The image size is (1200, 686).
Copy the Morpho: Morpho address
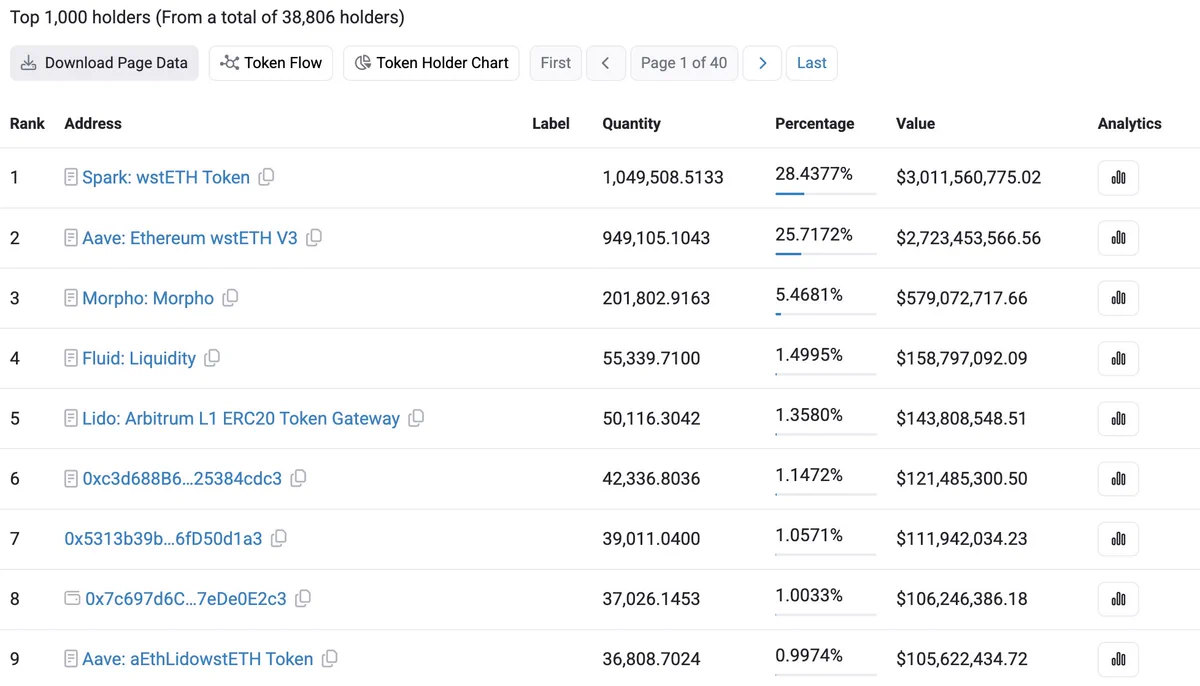tap(230, 298)
